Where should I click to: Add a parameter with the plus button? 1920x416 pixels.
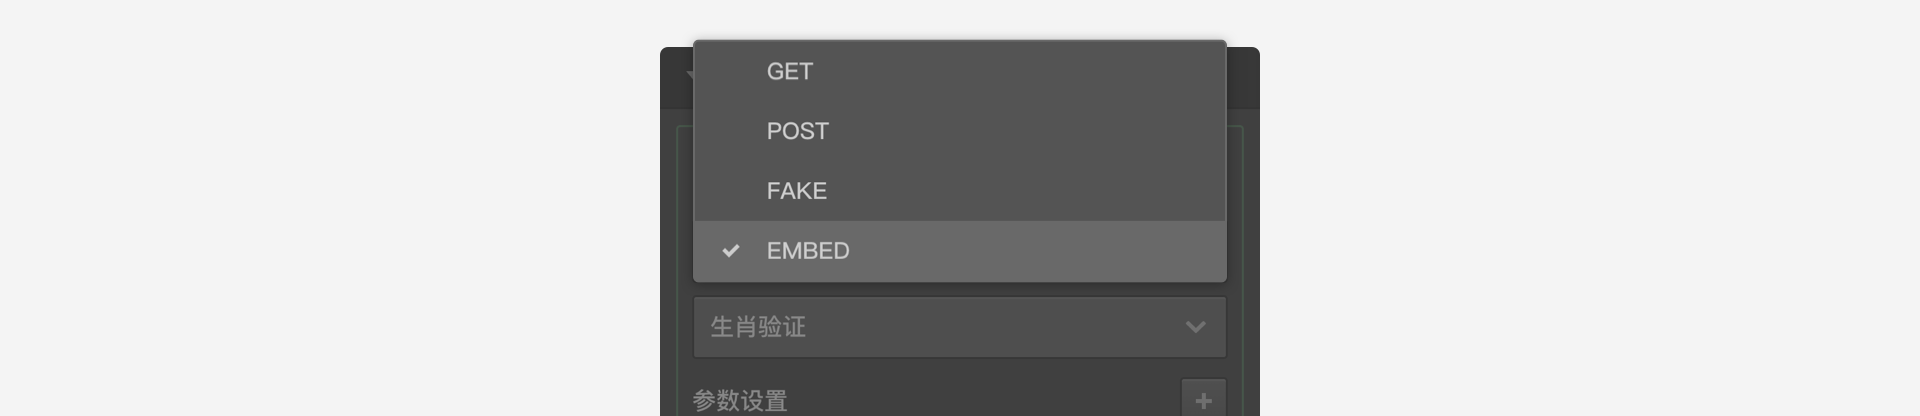(x=1203, y=400)
